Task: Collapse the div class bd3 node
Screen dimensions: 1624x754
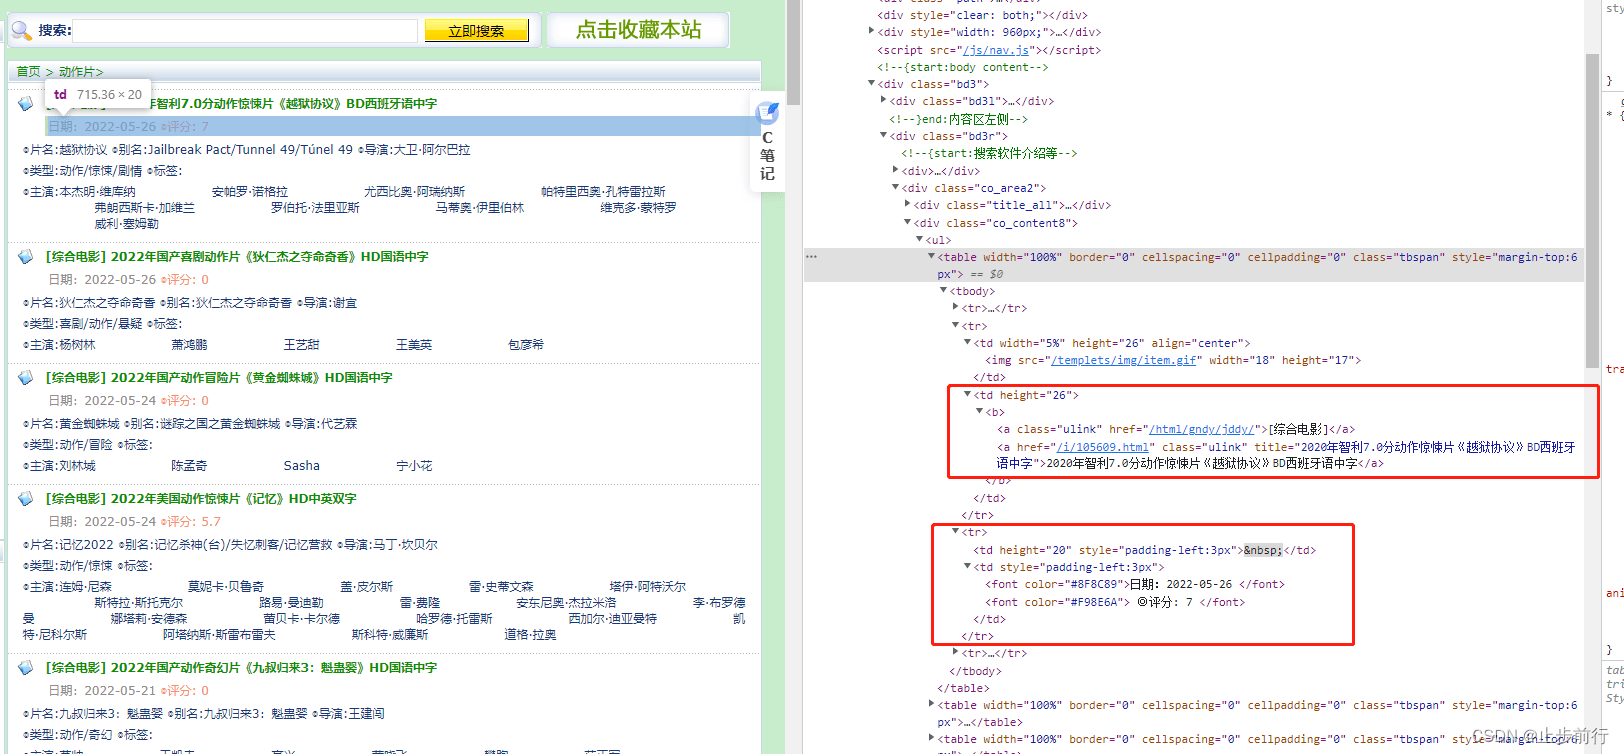Action: click(871, 84)
